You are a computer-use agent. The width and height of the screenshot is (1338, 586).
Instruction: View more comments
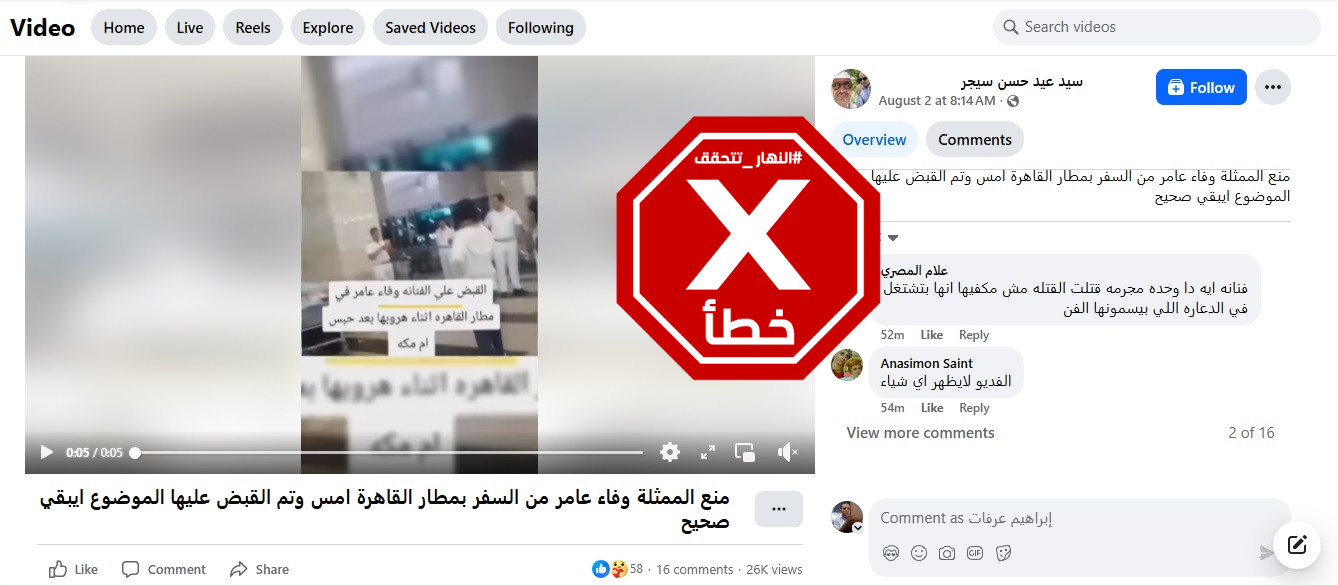tap(920, 433)
